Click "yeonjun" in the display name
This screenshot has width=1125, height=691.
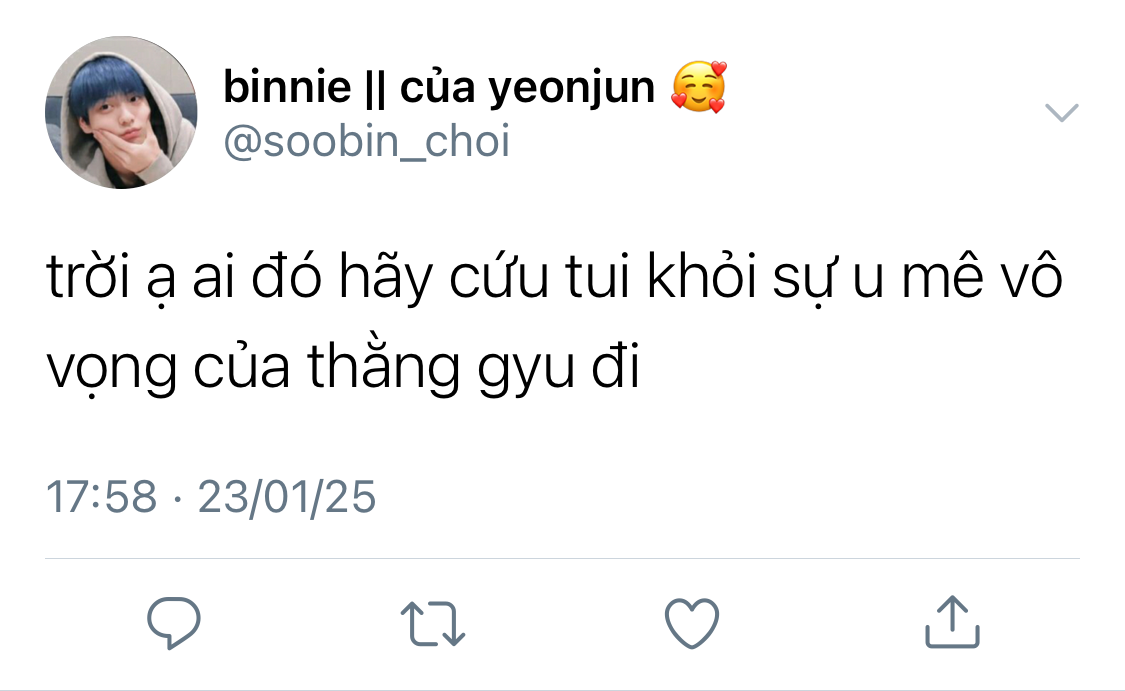572,90
